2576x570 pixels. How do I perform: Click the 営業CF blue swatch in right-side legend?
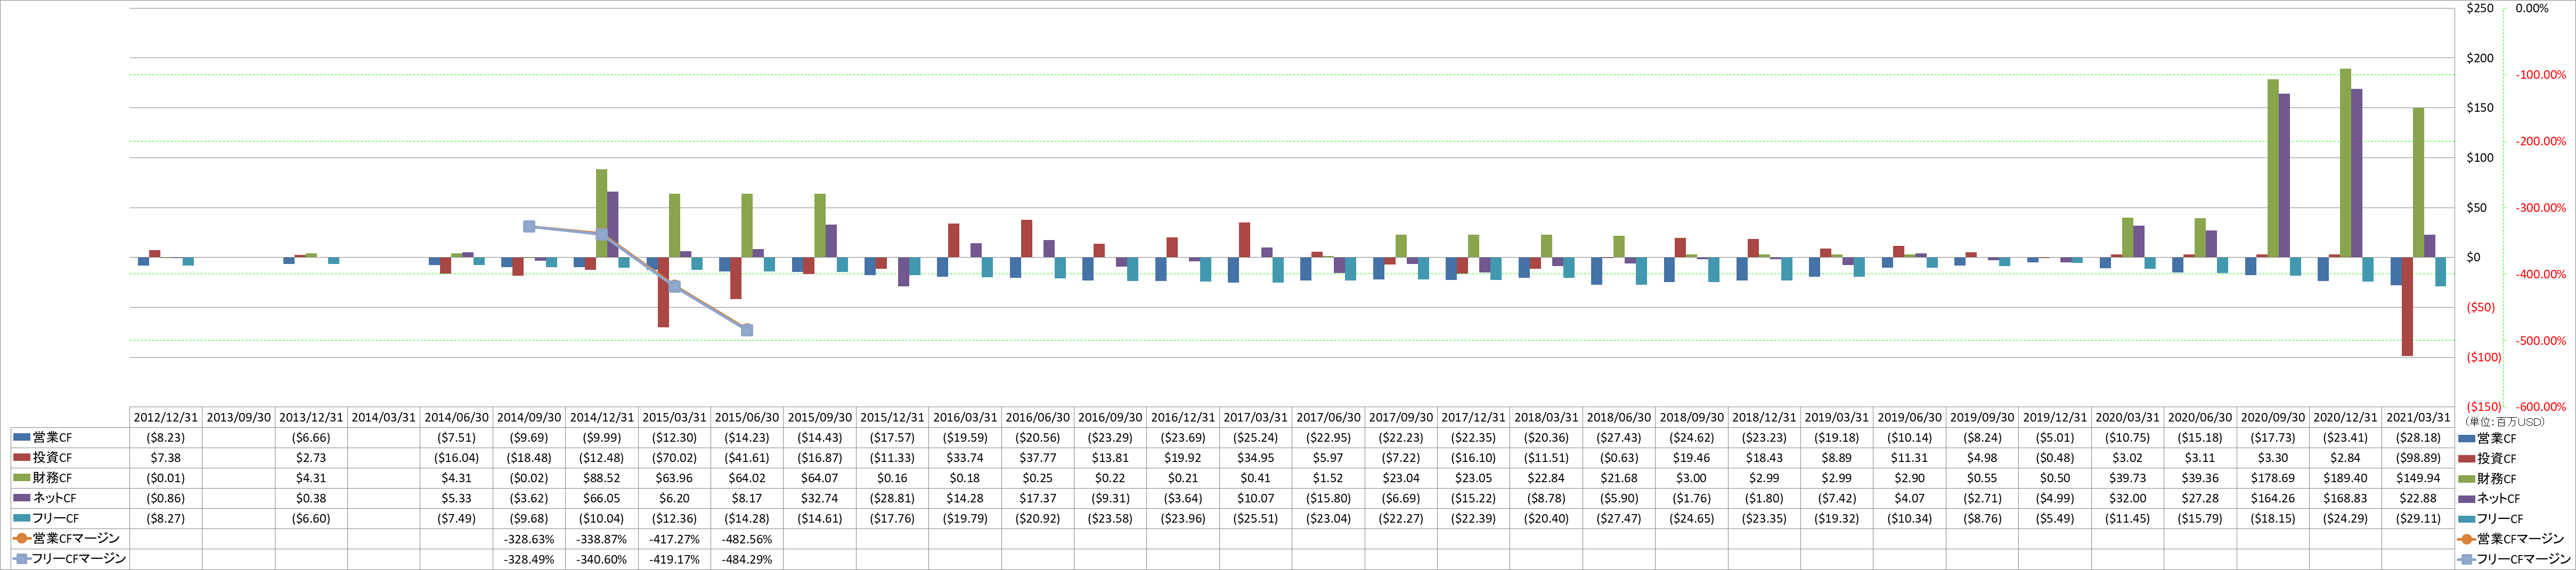(x=2466, y=439)
